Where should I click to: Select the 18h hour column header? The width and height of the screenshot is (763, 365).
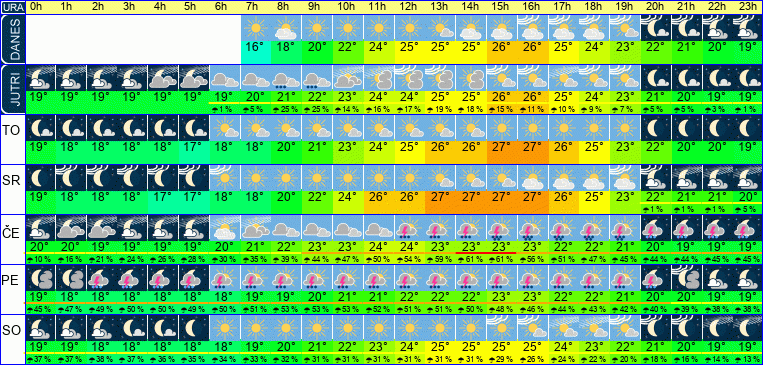coord(594,7)
